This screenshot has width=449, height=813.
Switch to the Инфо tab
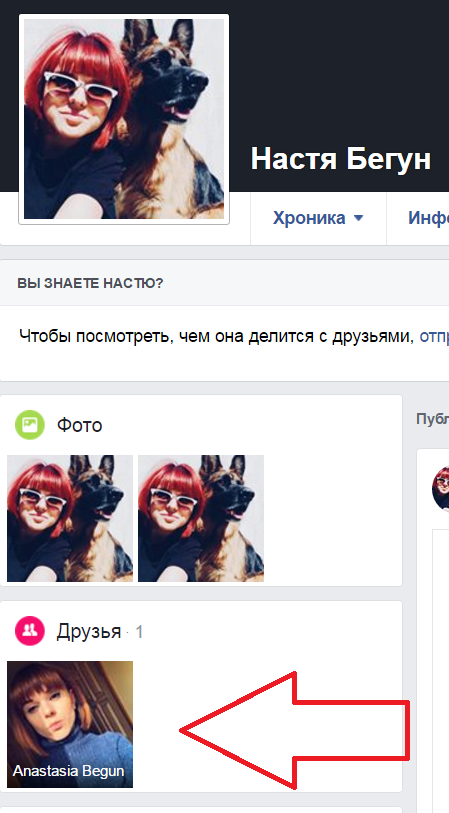(x=428, y=218)
